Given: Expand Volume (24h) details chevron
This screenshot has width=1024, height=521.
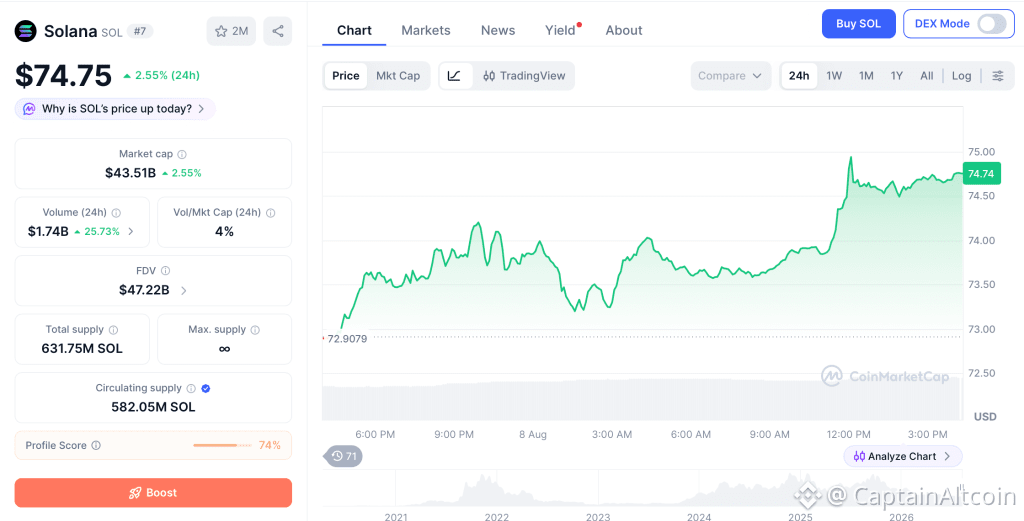Looking at the screenshot, I should (131, 231).
